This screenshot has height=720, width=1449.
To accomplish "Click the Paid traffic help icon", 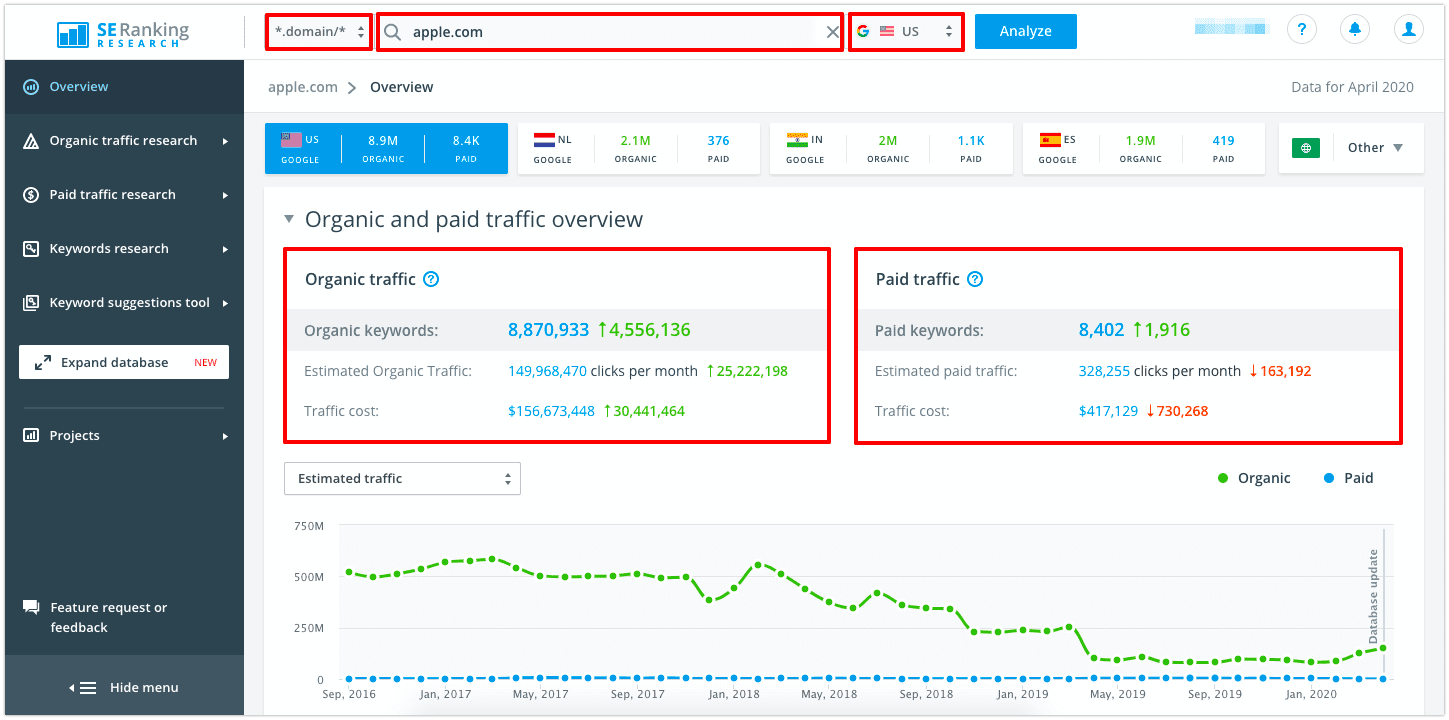I will coord(975,280).
